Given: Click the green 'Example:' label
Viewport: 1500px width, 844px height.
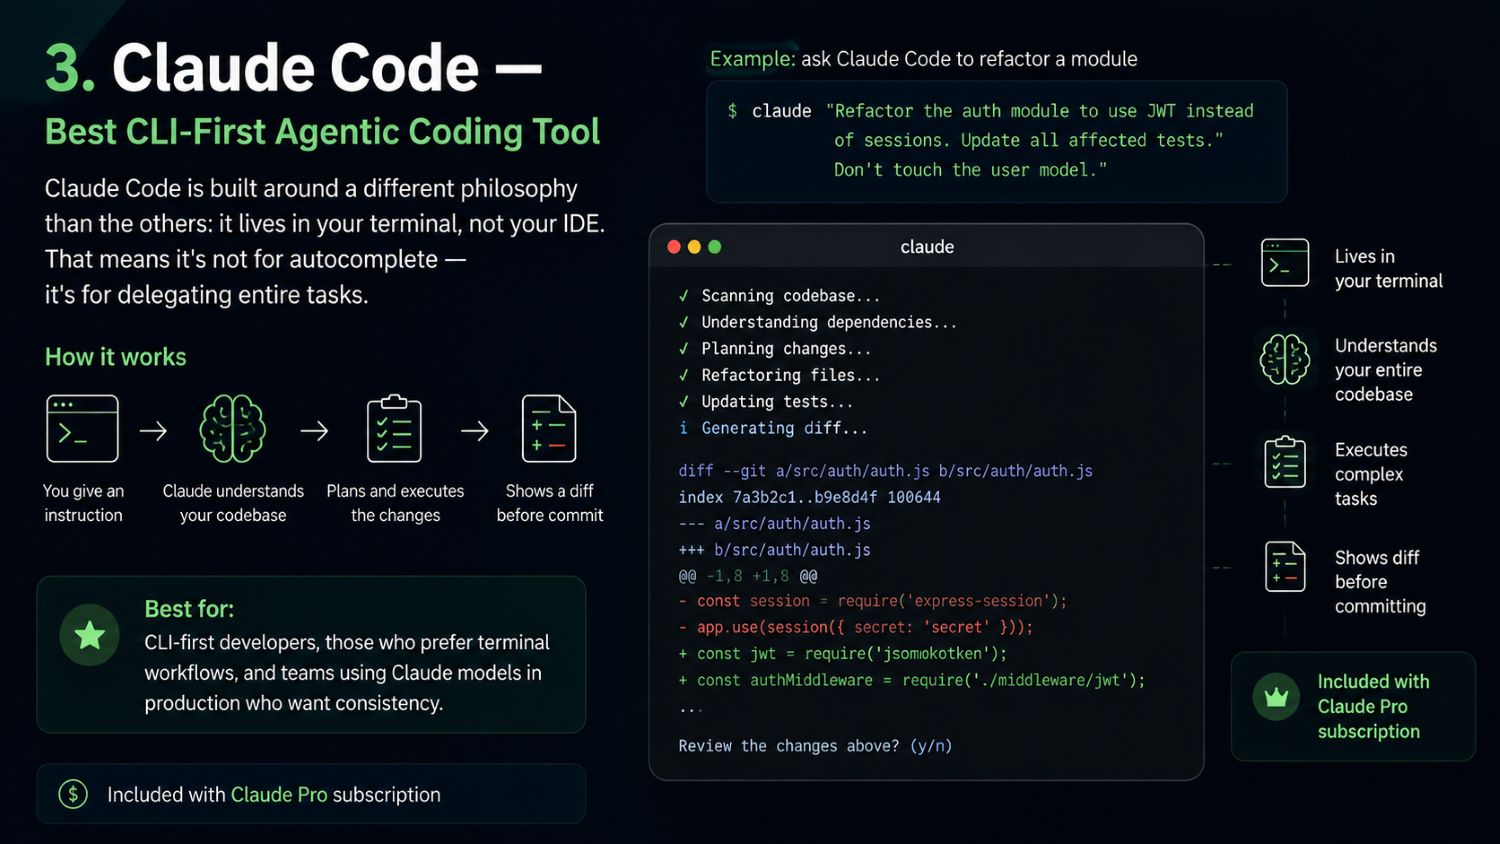Looking at the screenshot, I should [753, 59].
